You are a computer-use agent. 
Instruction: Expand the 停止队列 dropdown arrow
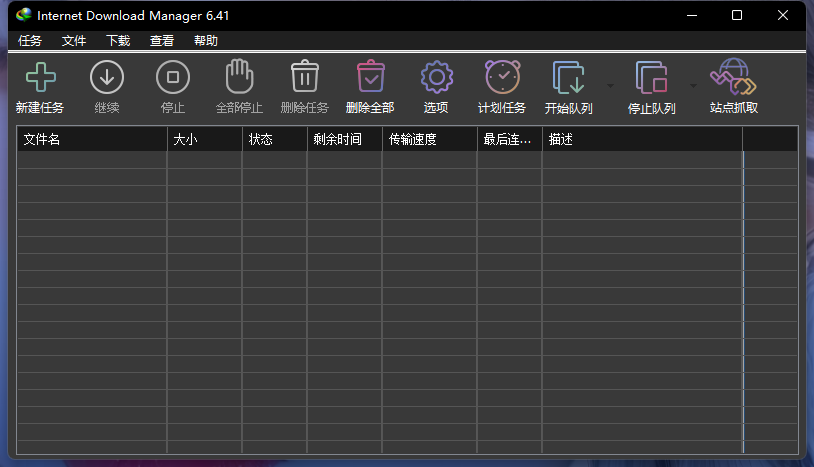(693, 86)
